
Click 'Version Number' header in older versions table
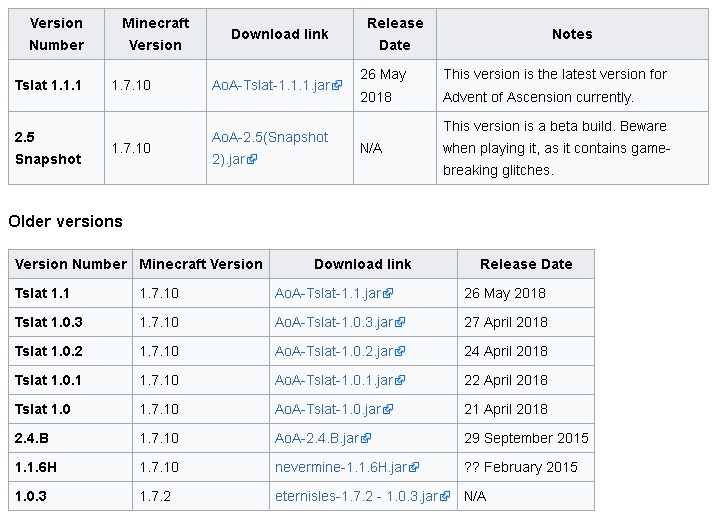pos(71,264)
